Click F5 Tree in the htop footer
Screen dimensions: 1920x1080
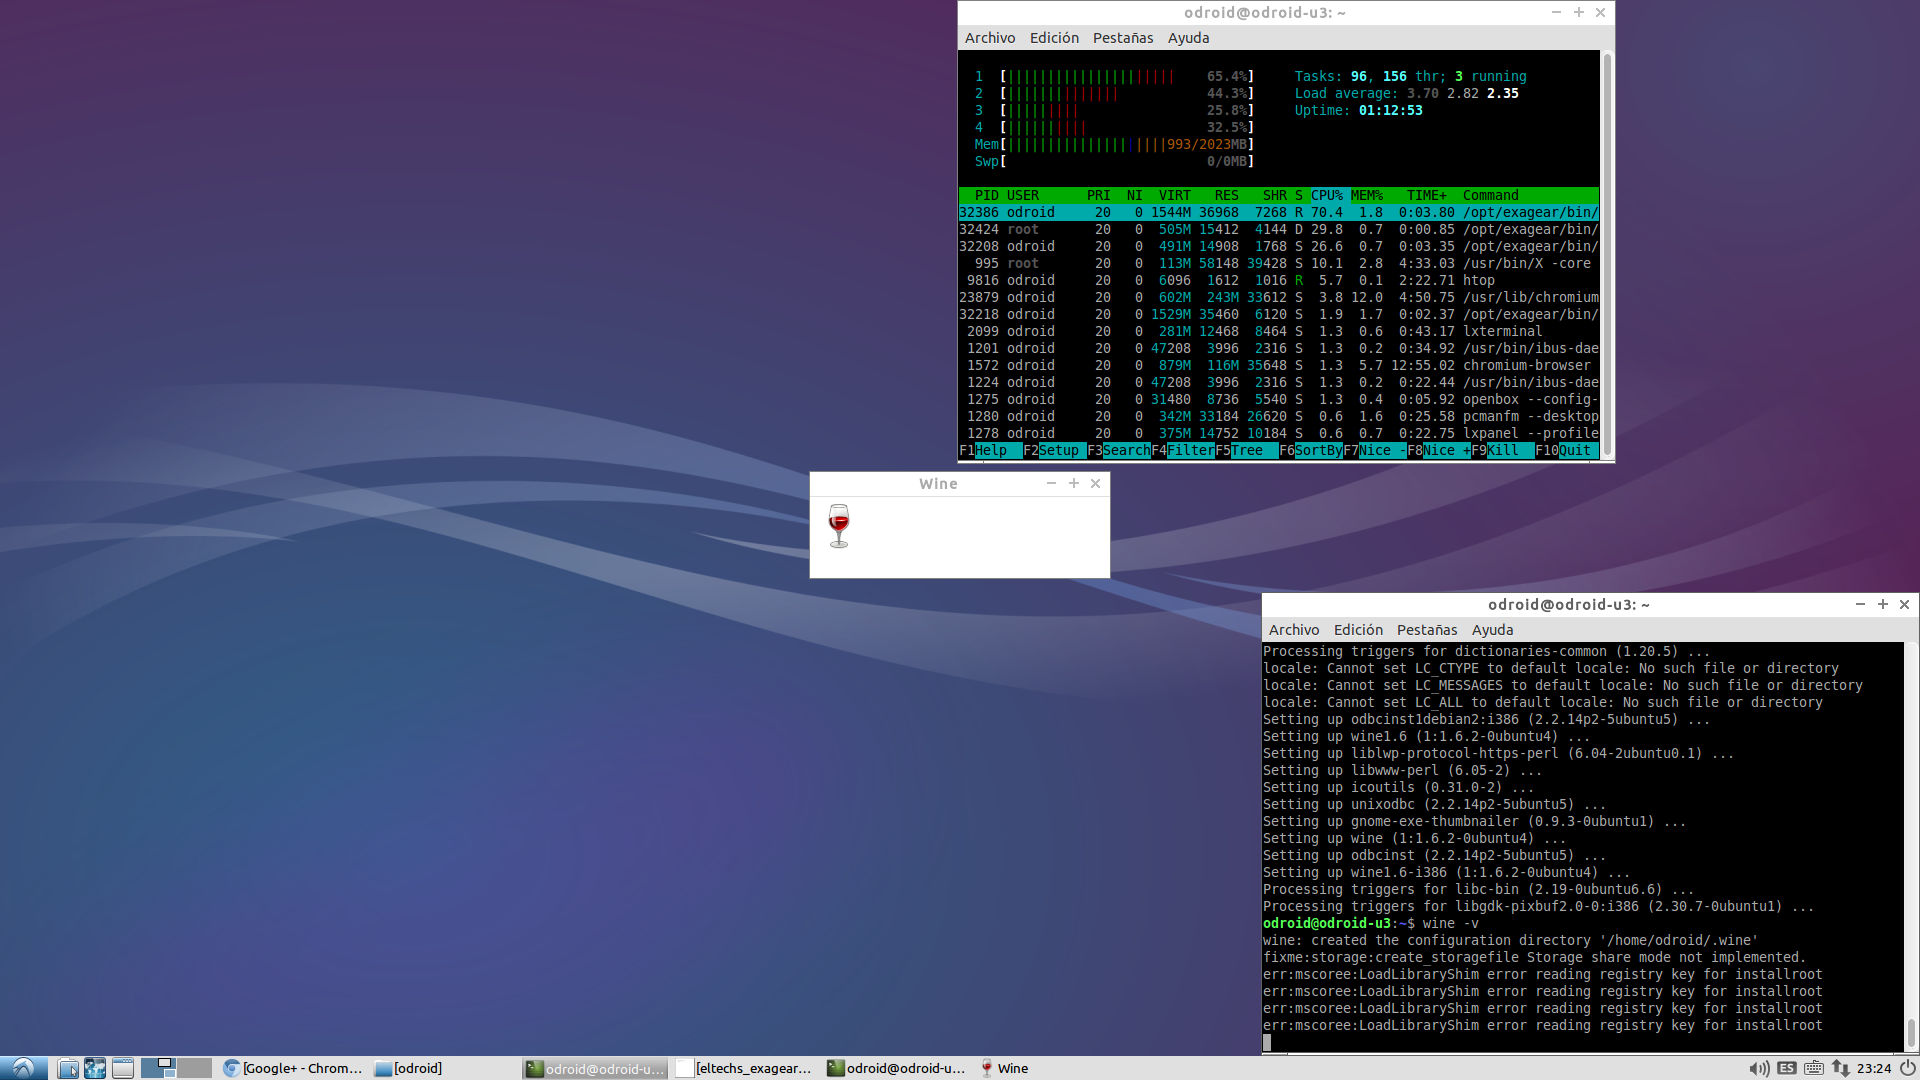pyautogui.click(x=1246, y=451)
